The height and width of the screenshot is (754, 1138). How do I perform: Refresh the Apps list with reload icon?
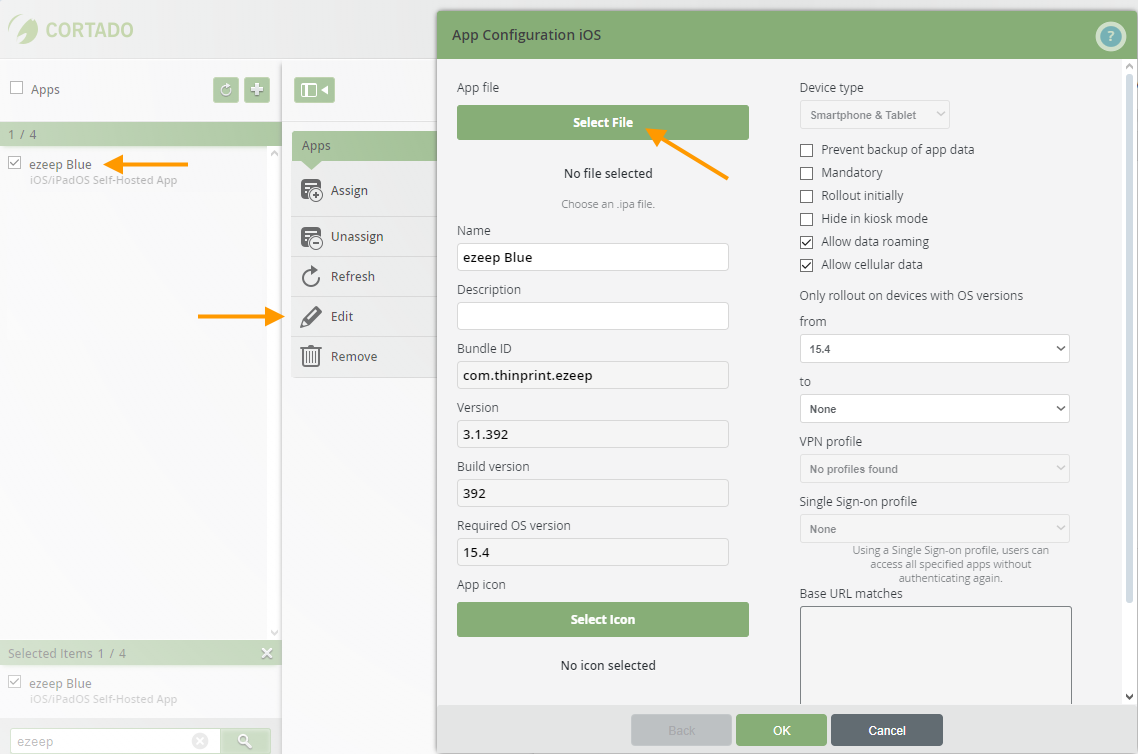tap(226, 90)
